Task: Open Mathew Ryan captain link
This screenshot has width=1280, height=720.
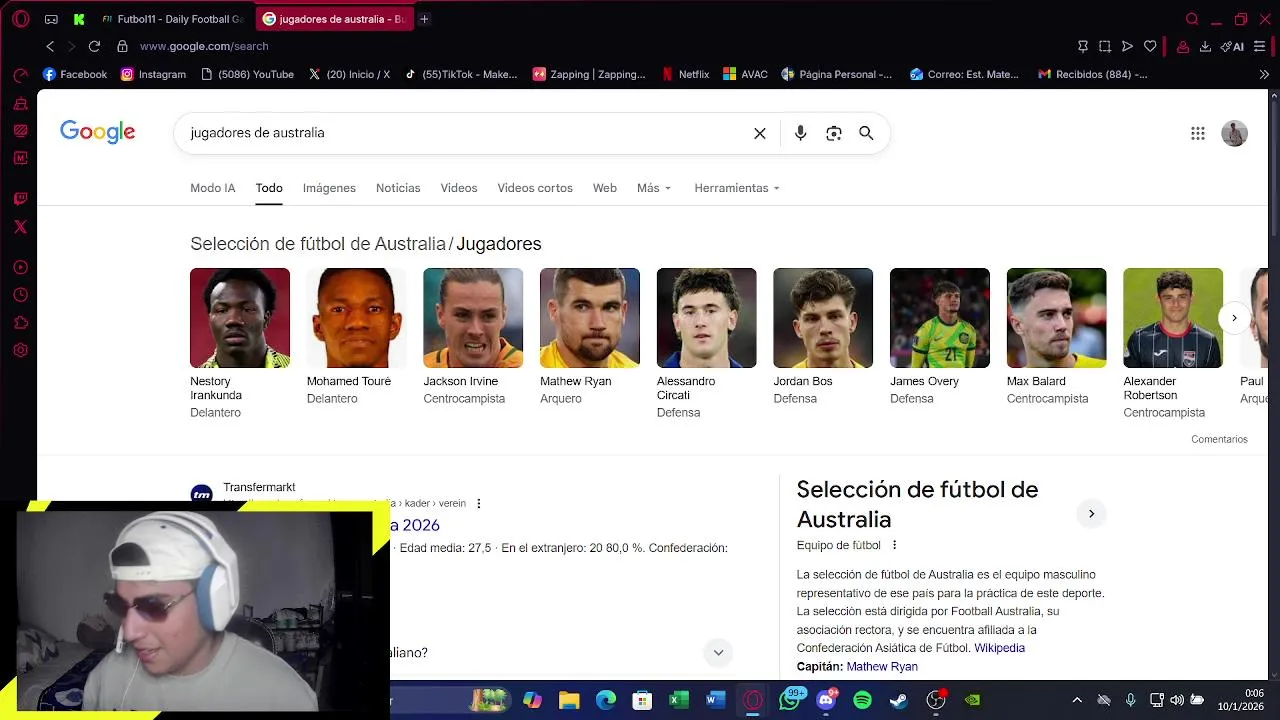Action: (x=882, y=667)
